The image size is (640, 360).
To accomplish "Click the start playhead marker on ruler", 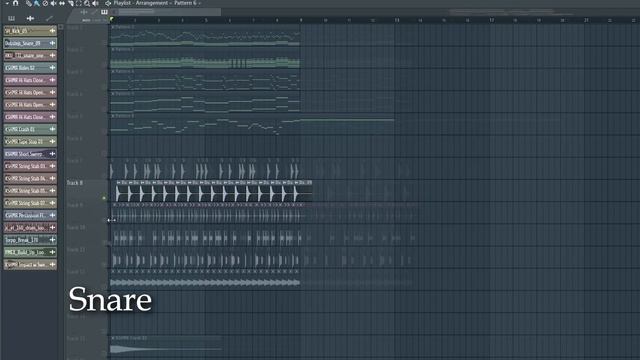I will point(111,19).
